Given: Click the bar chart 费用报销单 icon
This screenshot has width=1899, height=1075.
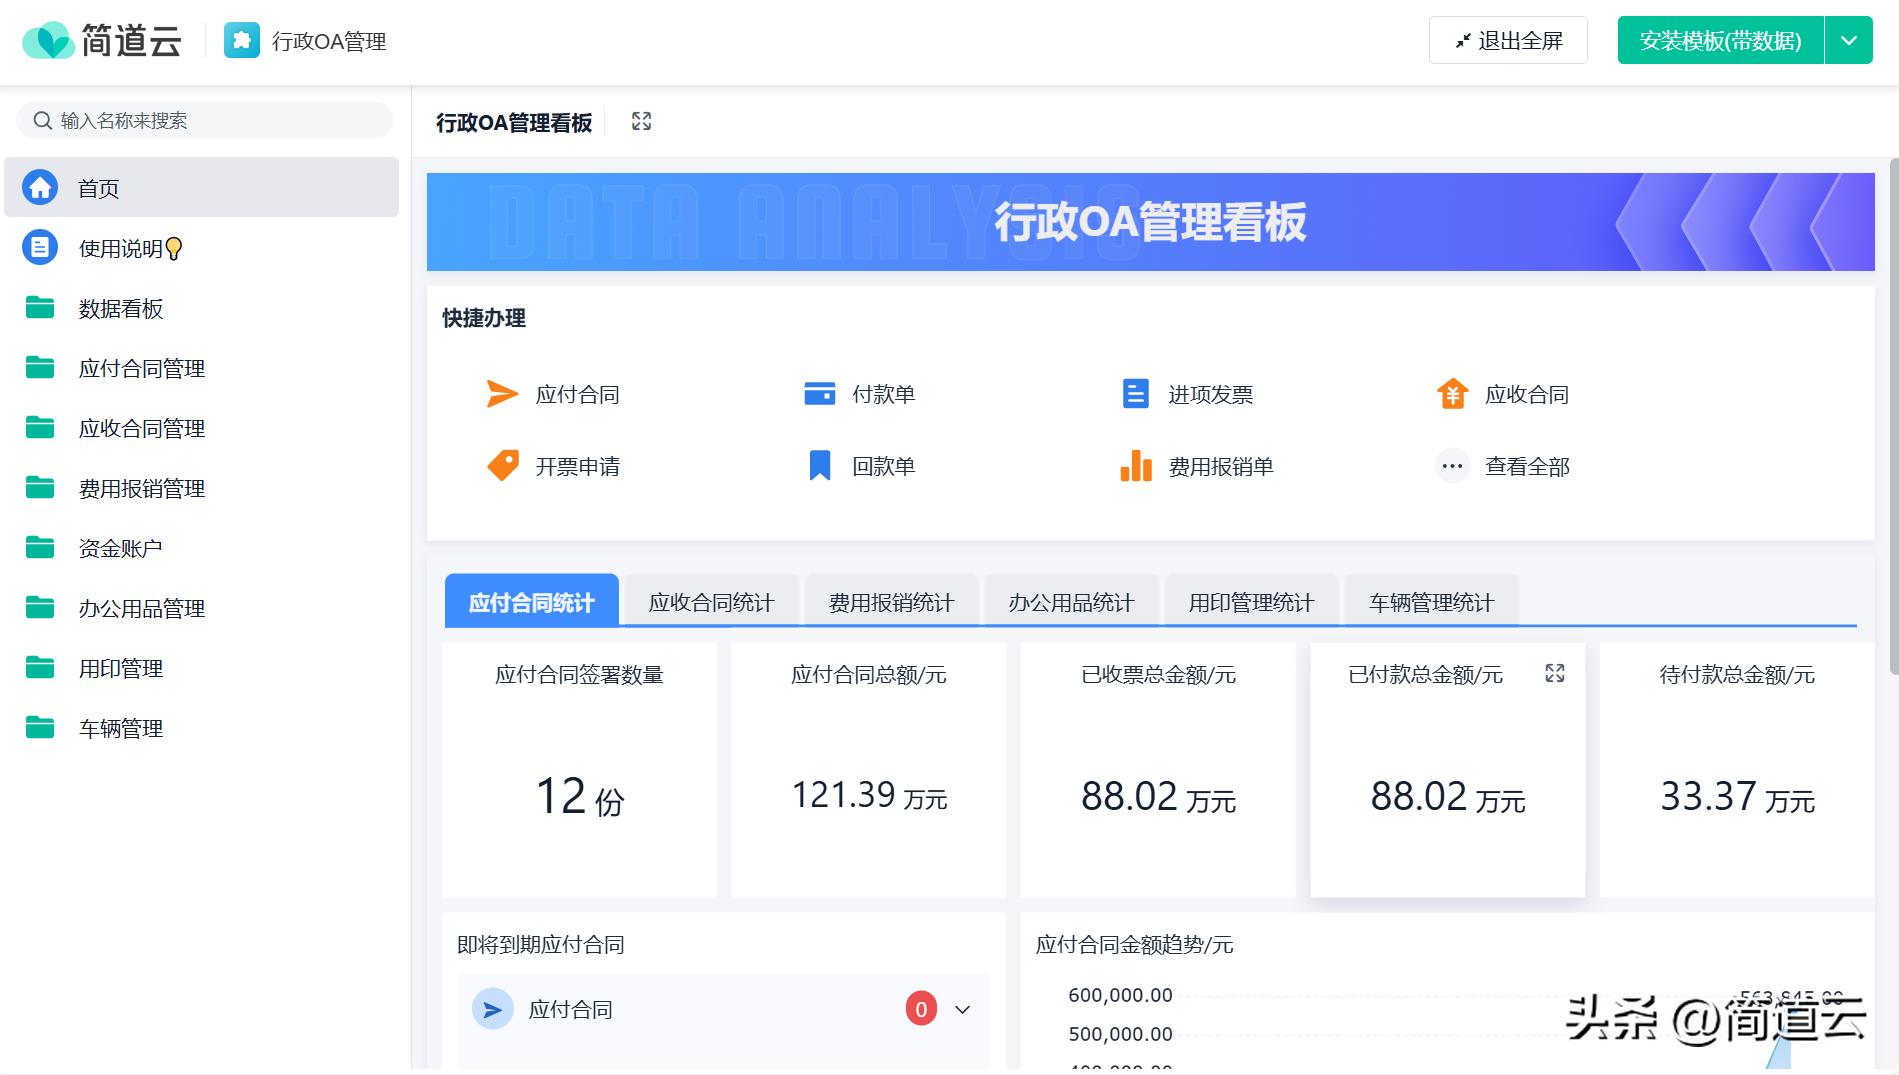Looking at the screenshot, I should click(1135, 466).
